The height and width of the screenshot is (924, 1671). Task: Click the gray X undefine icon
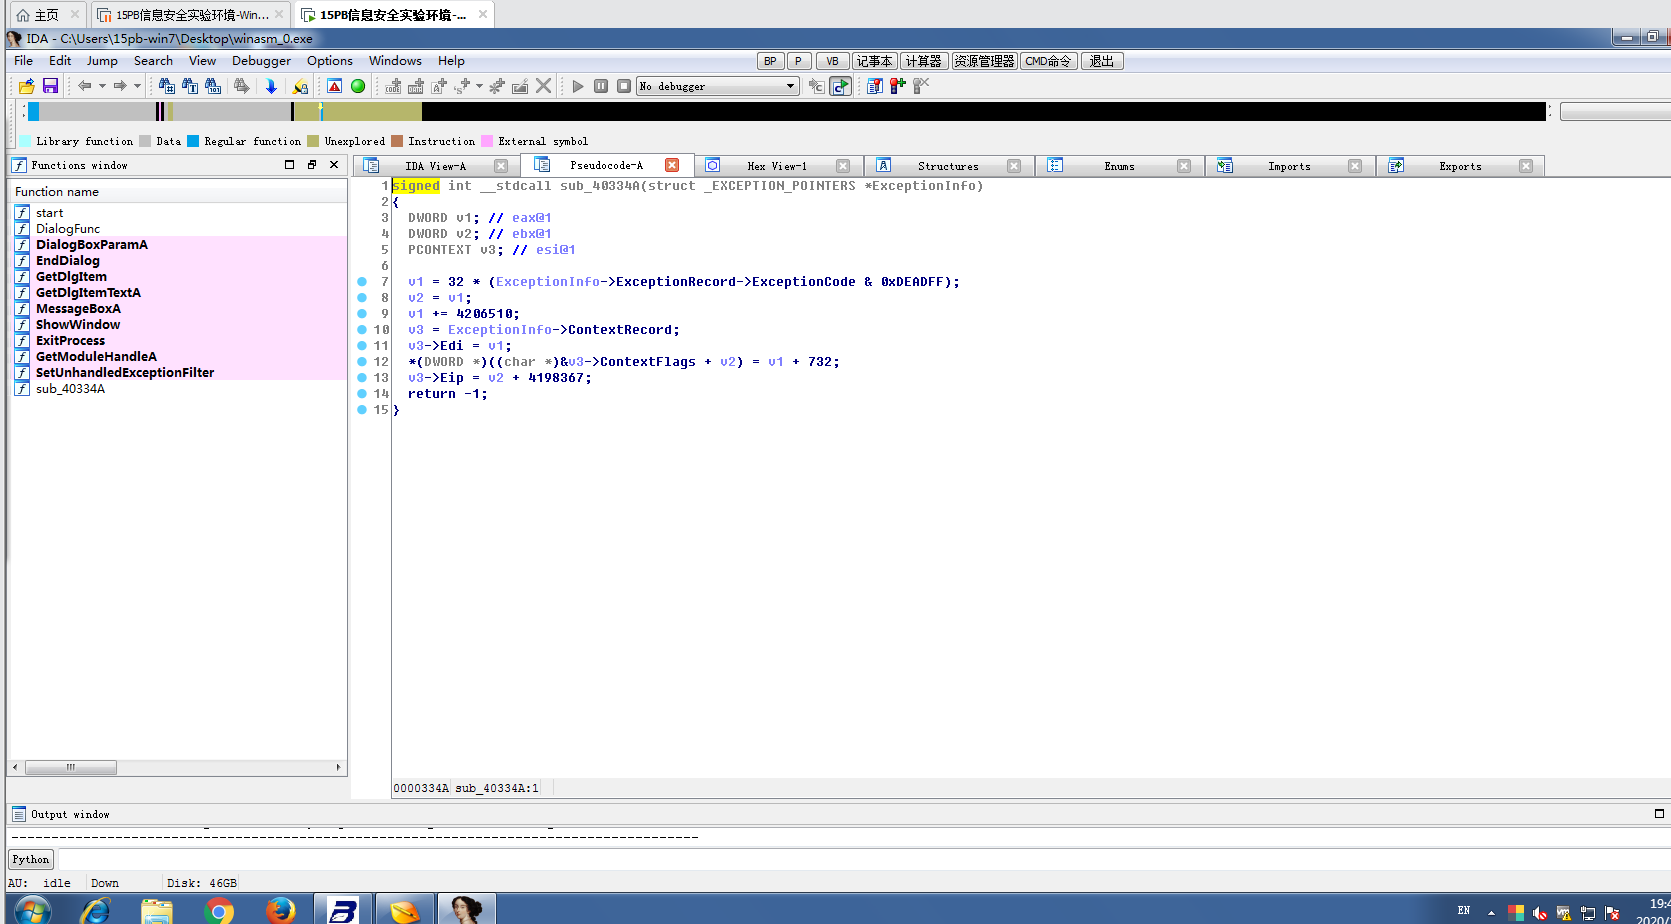(x=544, y=86)
